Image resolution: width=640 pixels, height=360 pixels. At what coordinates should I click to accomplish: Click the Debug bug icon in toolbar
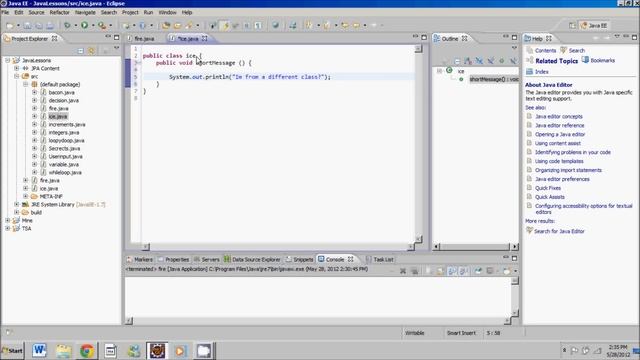[x=67, y=25]
